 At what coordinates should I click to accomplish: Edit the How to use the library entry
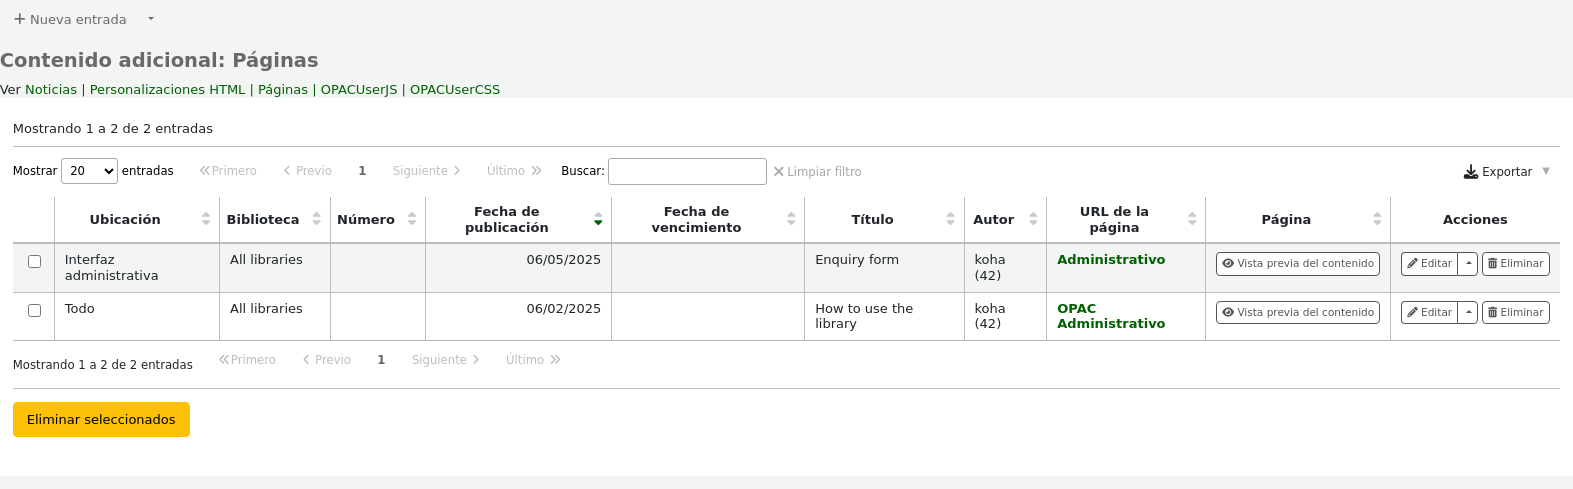[1429, 312]
